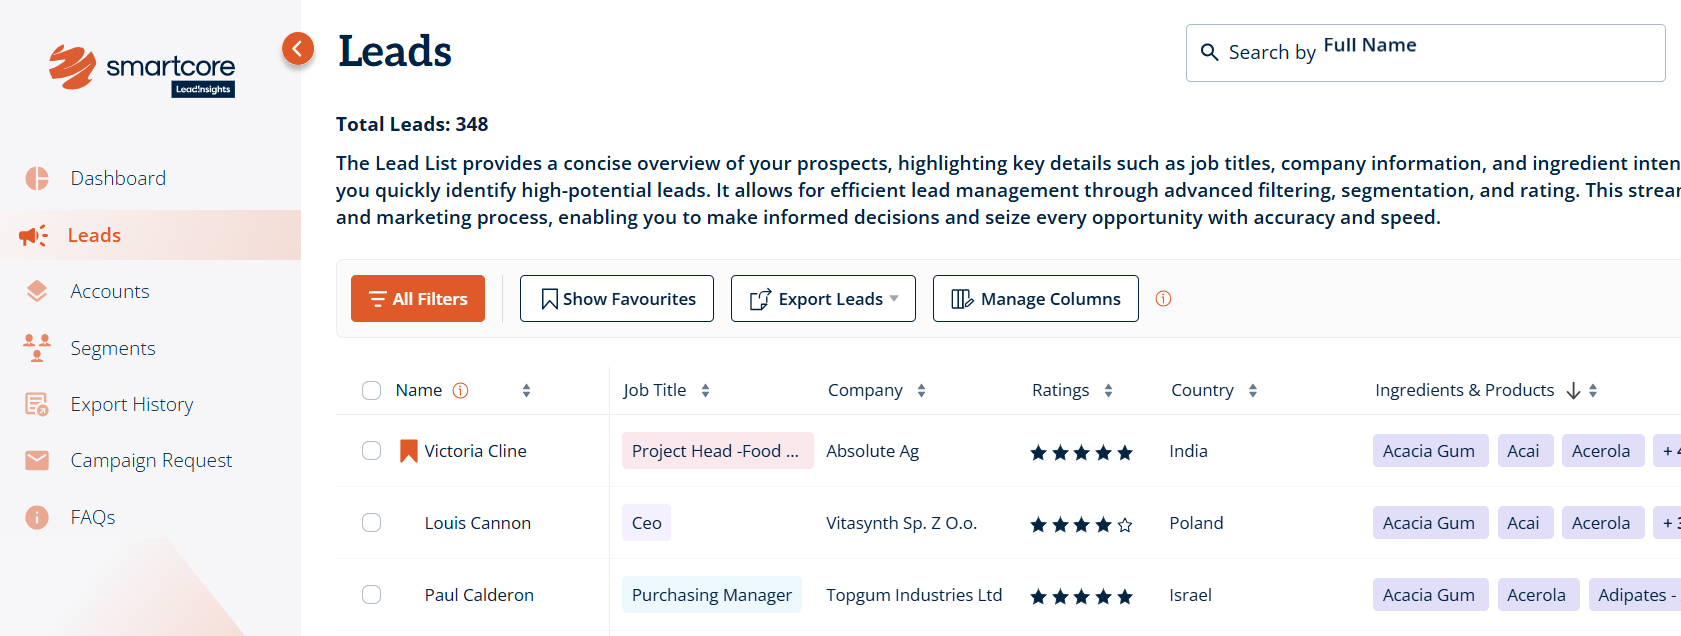
Task: Open the Export Leads dropdown
Action: point(823,298)
